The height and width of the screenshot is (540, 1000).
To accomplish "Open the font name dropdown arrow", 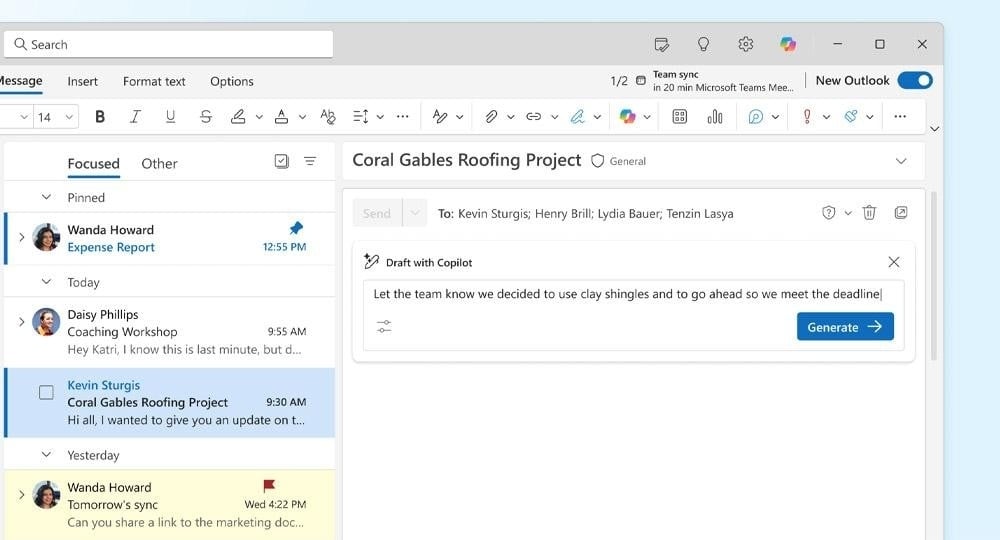I will [x=24, y=117].
